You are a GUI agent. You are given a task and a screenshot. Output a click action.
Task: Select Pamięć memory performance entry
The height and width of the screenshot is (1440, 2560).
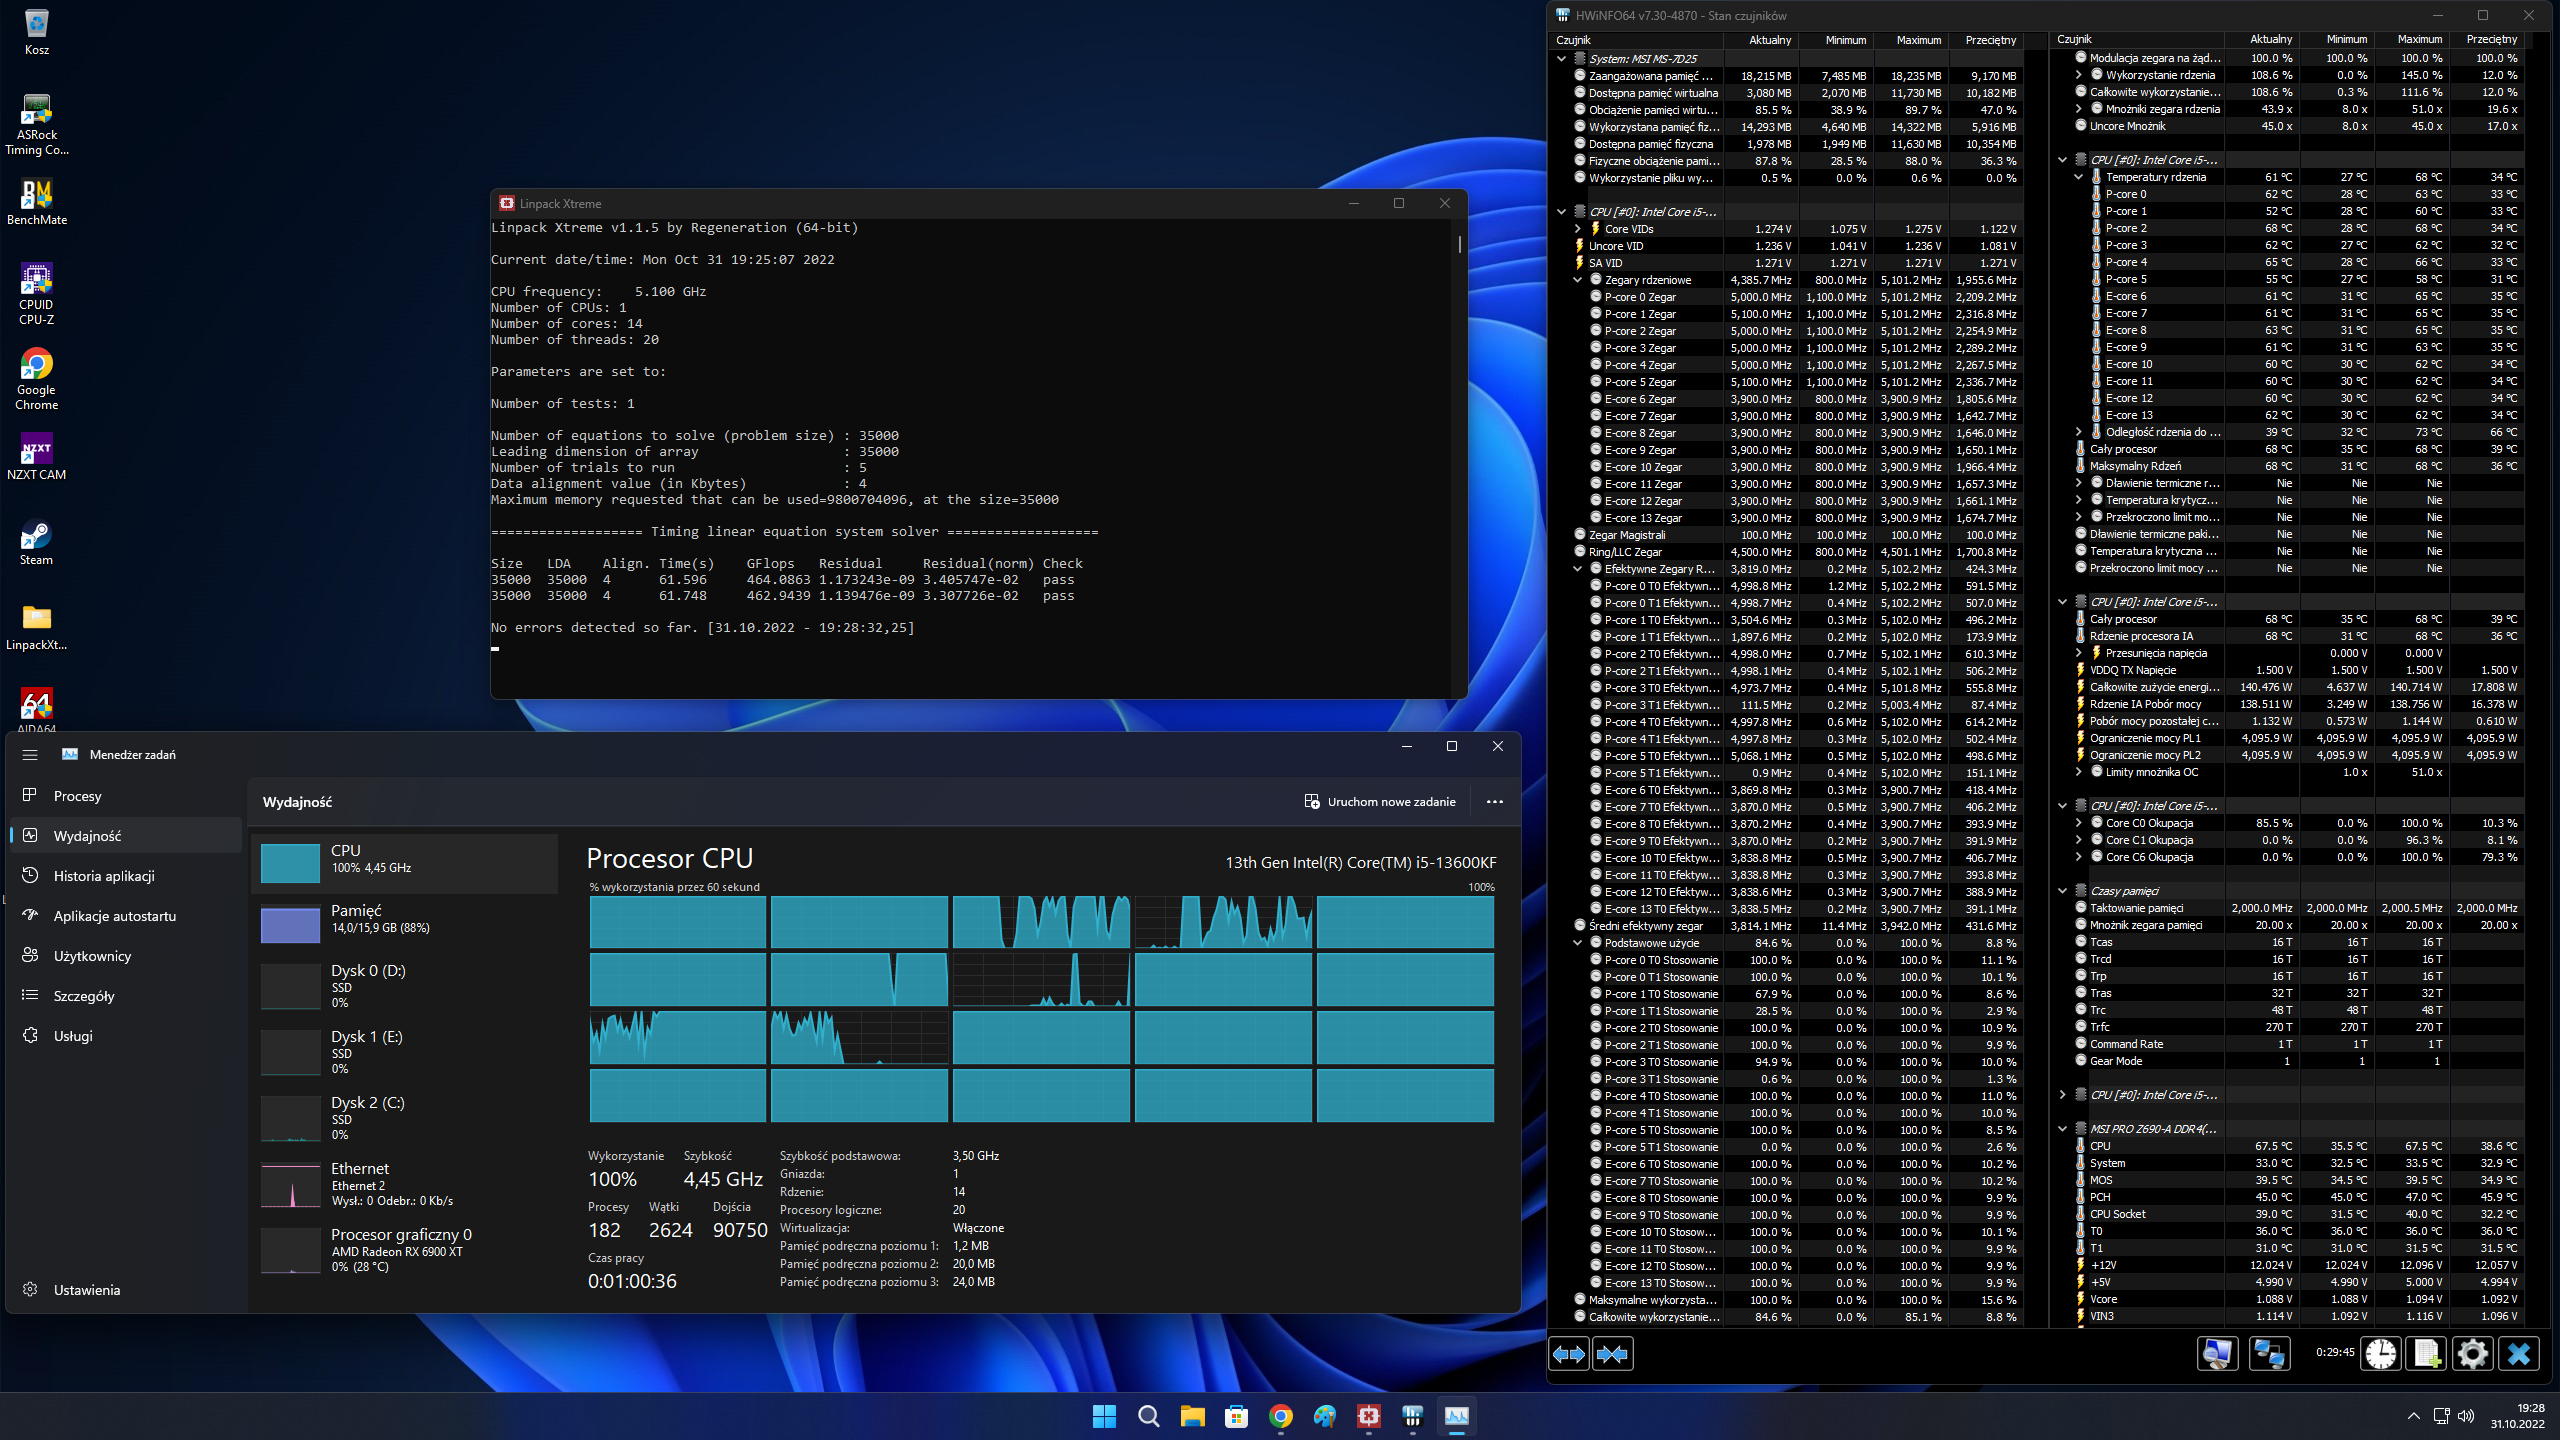tap(404, 923)
